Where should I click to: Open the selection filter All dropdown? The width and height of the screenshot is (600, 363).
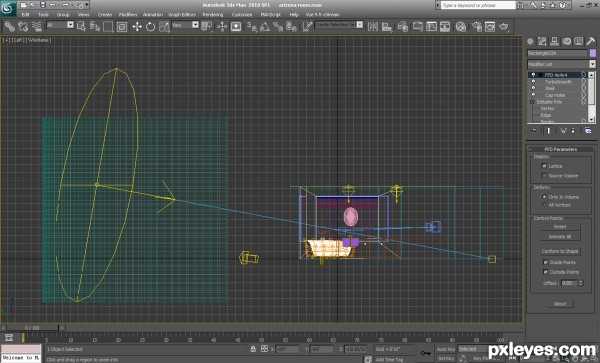(60, 25)
